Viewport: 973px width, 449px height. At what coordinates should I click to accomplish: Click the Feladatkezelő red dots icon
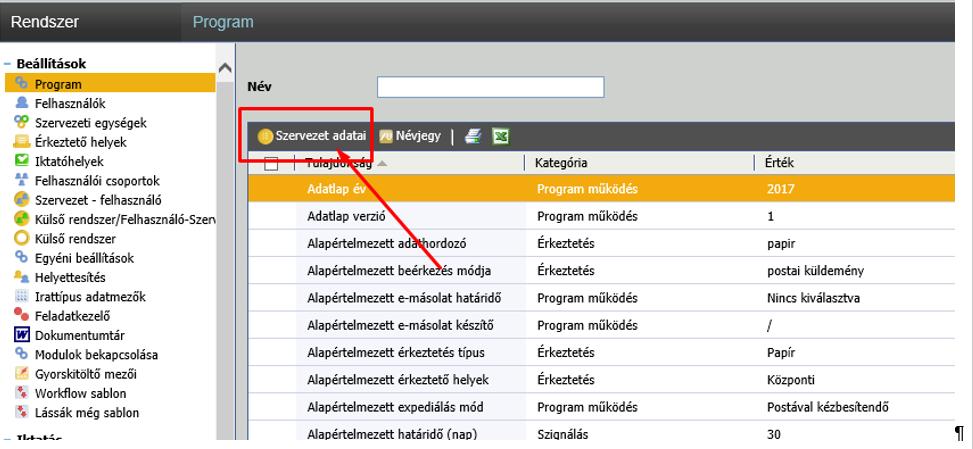22,316
